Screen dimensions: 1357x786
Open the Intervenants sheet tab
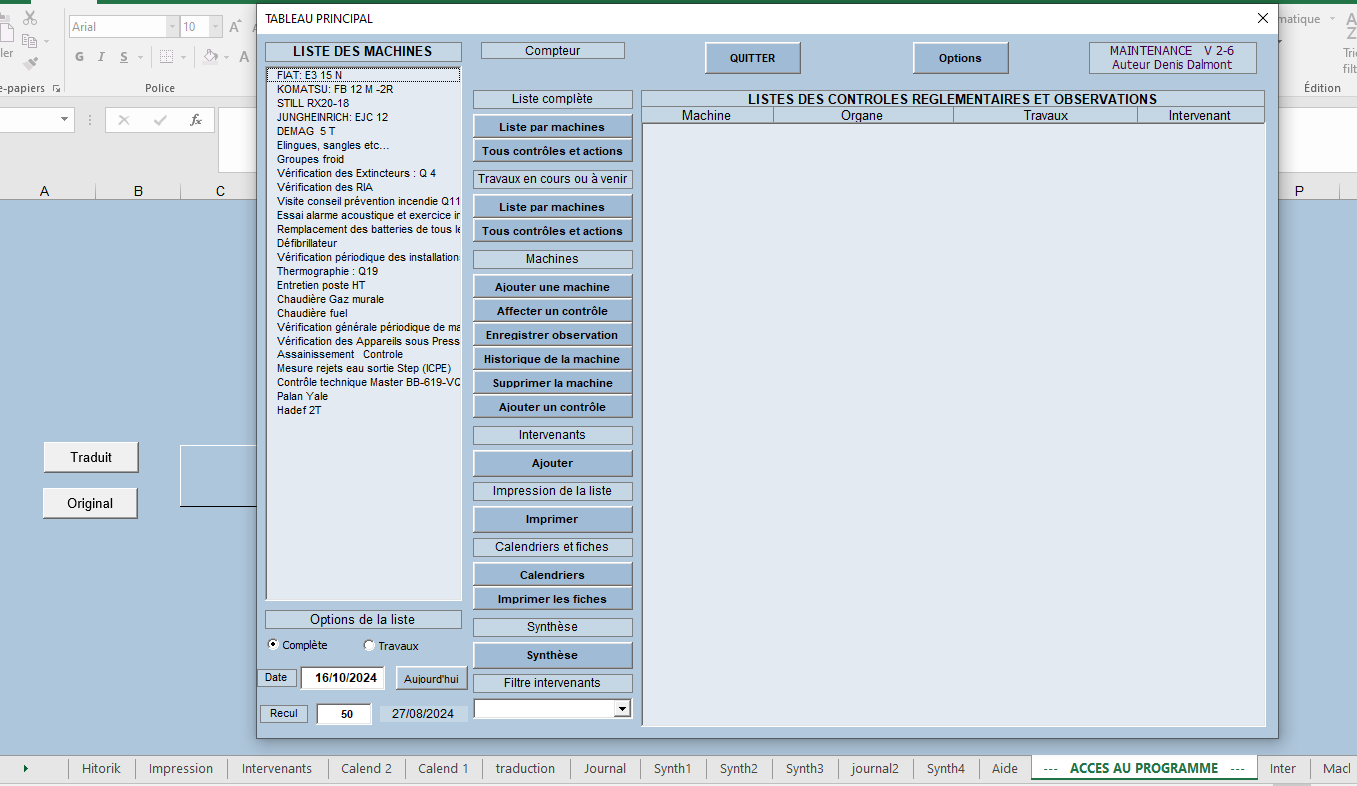[x=277, y=768]
